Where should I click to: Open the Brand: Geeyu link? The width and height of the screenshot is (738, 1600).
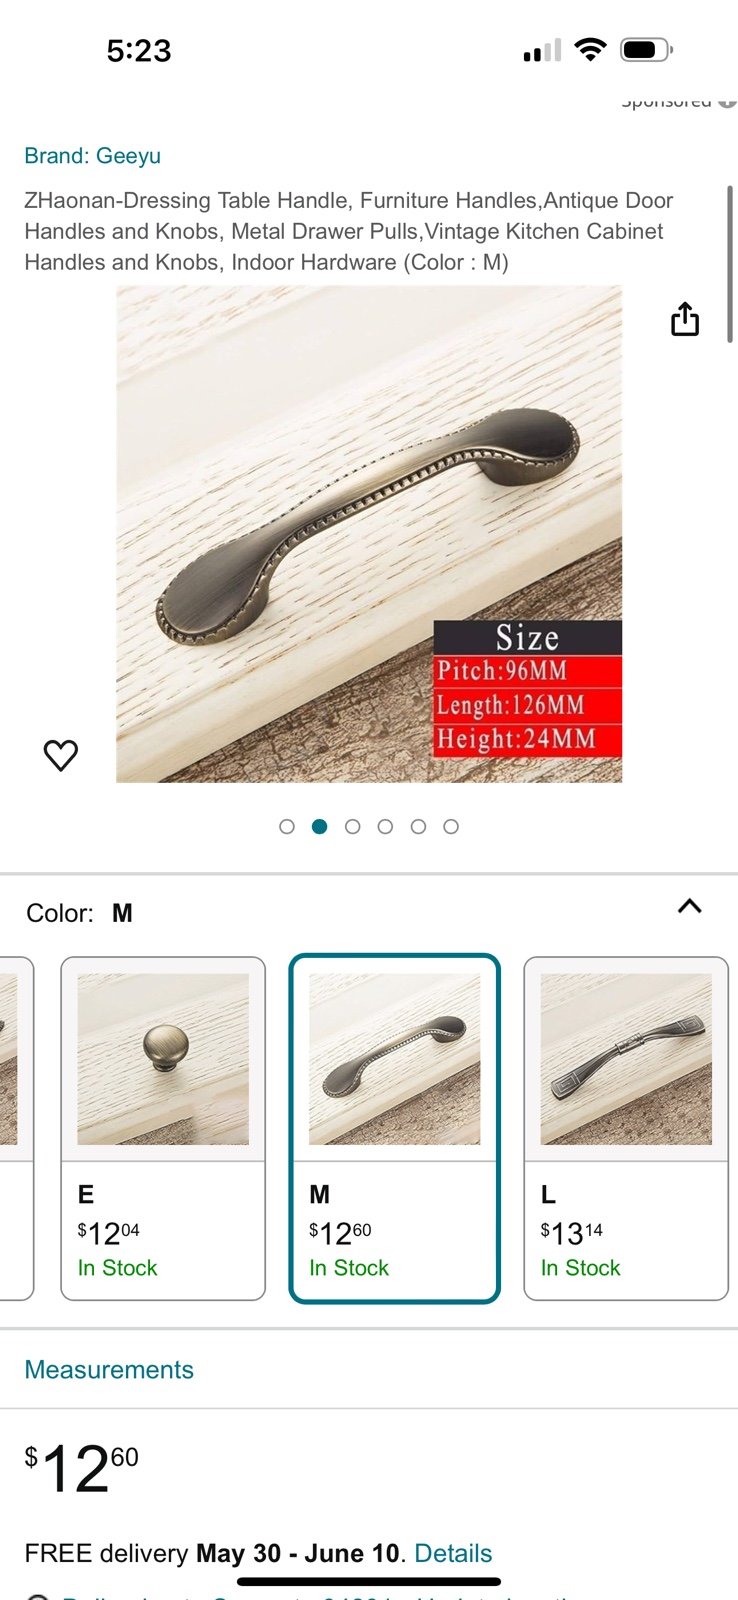(92, 156)
